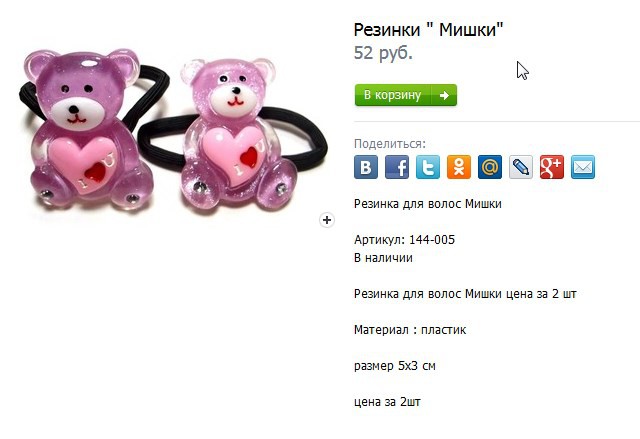Share via the Mail.ru @ icon
This screenshot has width=640, height=439.
click(490, 167)
